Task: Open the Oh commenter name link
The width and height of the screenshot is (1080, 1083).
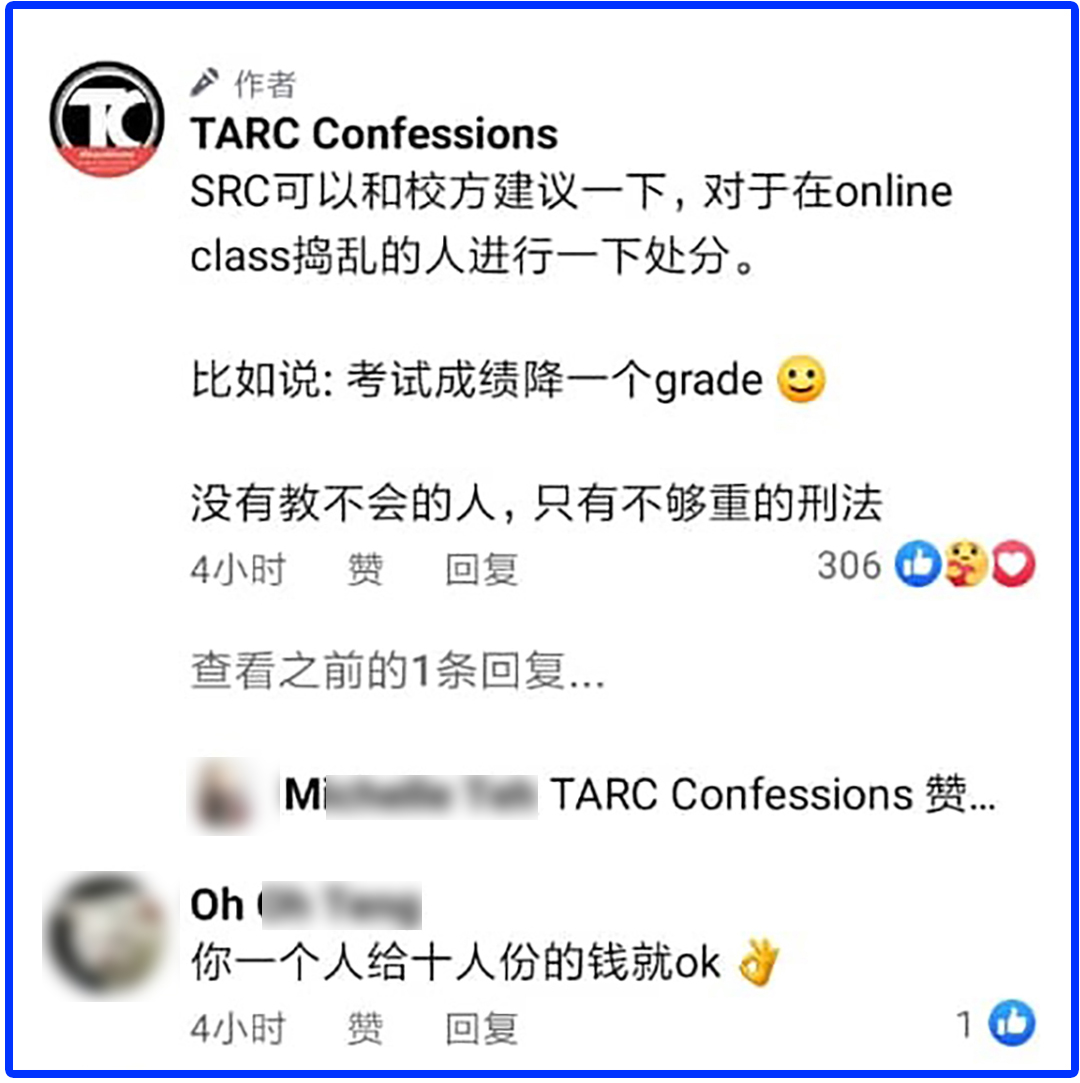Action: tap(305, 904)
